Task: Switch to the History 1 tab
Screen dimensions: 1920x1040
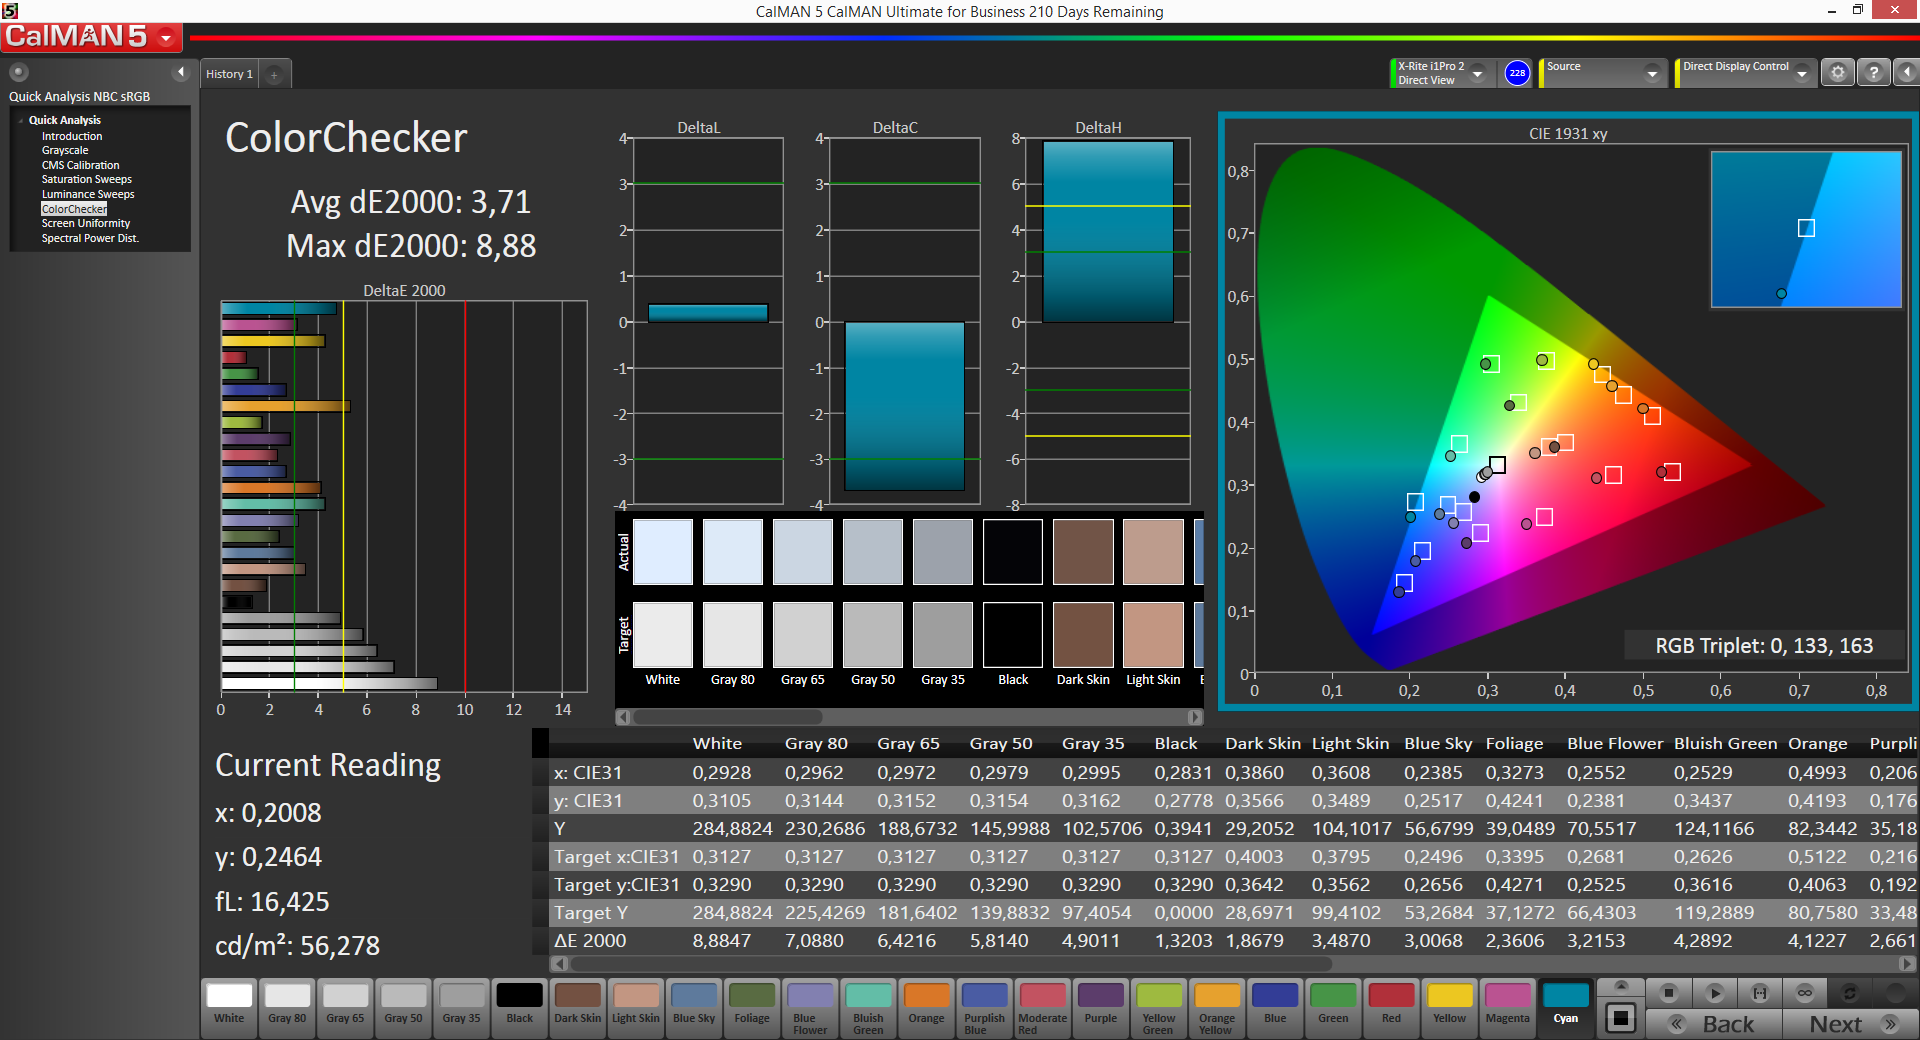Action: (230, 74)
